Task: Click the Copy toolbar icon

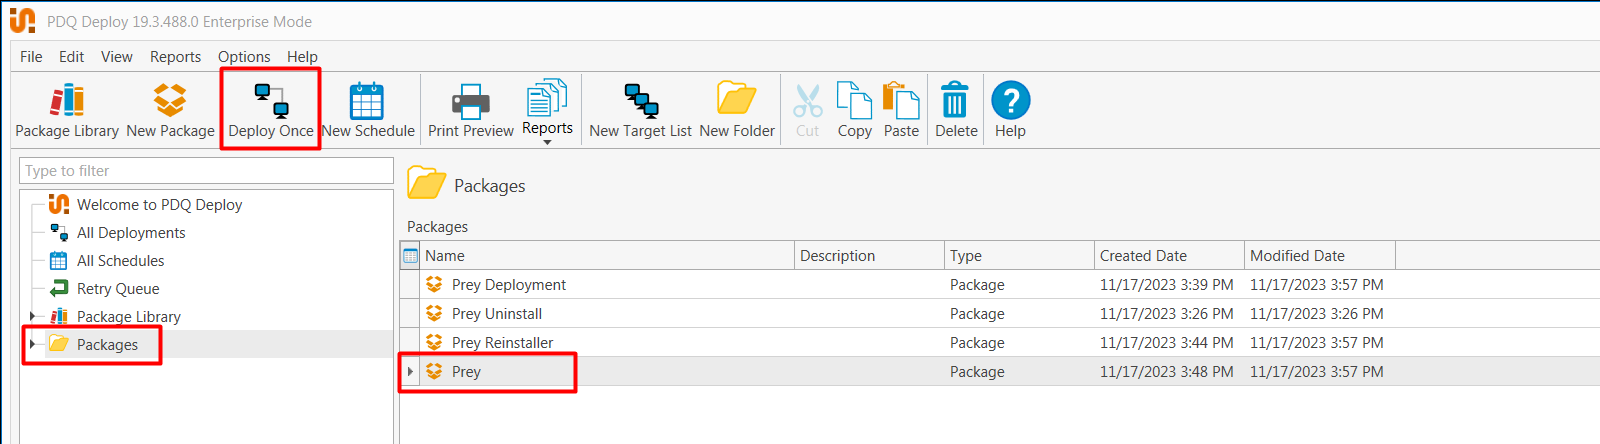Action: tap(854, 101)
